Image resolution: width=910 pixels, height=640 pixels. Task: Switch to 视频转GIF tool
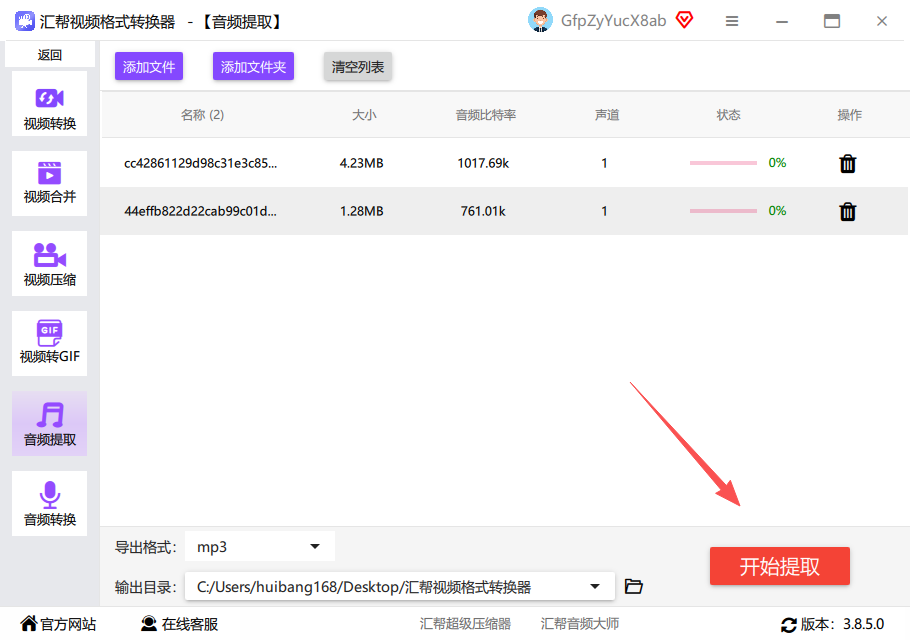click(x=49, y=343)
